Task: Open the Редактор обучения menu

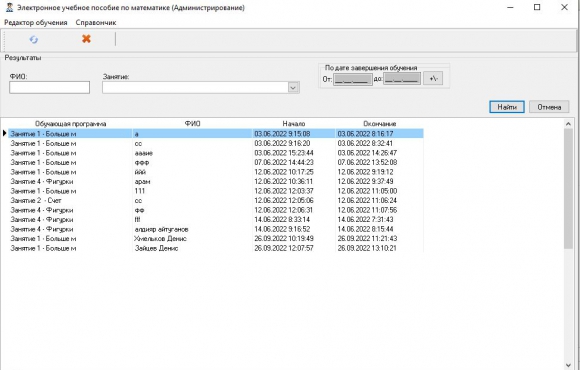Action: (36, 23)
